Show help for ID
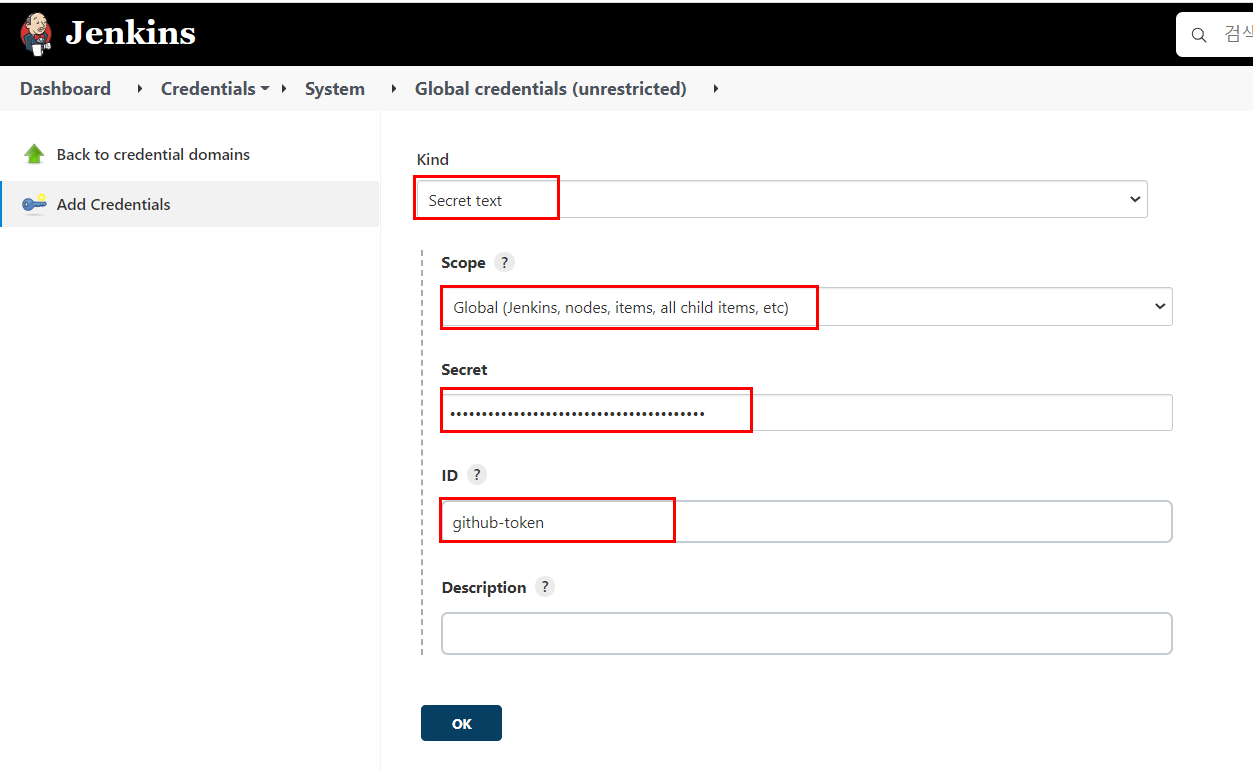 pos(477,475)
